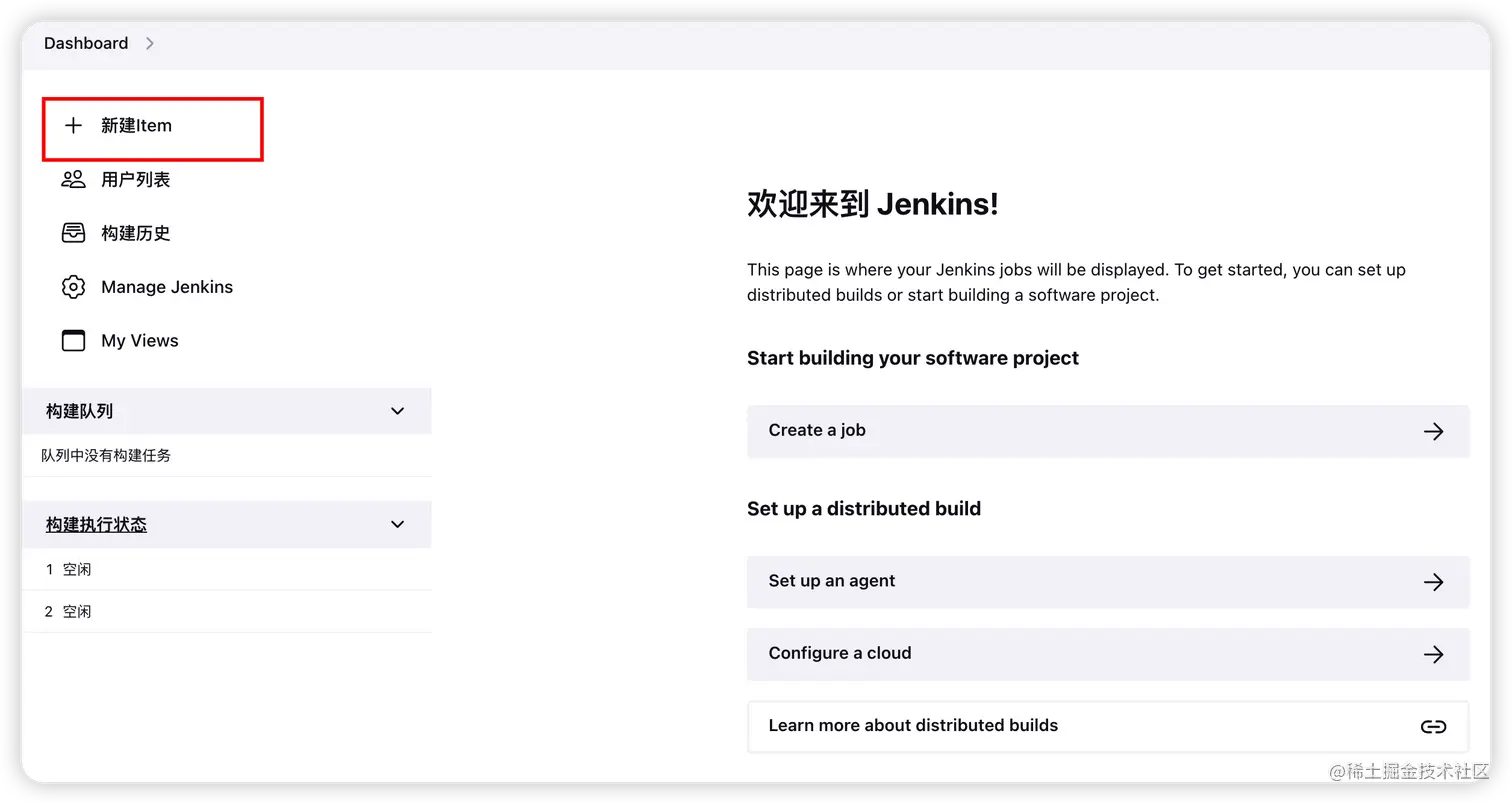
Task: Click the window icon beside My Views
Action: point(73,341)
